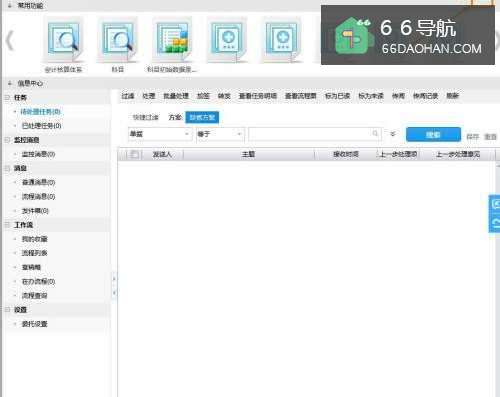
Task: Sort by the 上一步处理意见 column header
Action: [x=458, y=154]
